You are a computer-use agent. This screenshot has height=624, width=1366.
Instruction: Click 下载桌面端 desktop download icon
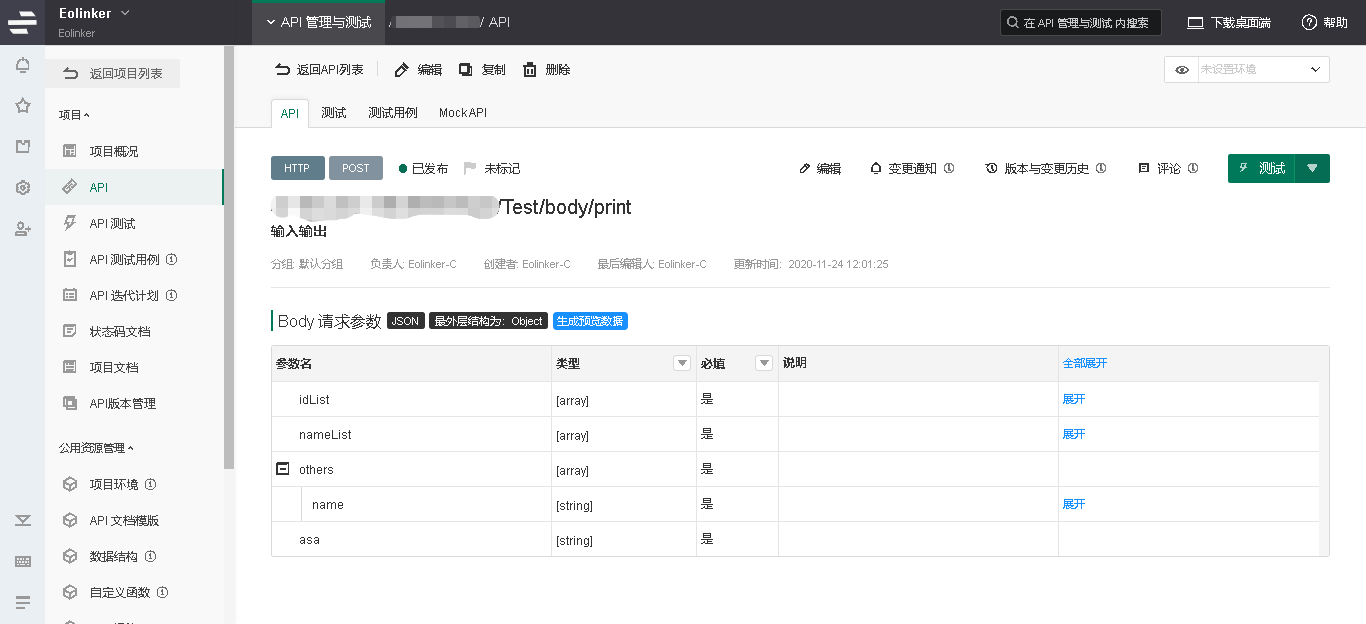[1194, 23]
